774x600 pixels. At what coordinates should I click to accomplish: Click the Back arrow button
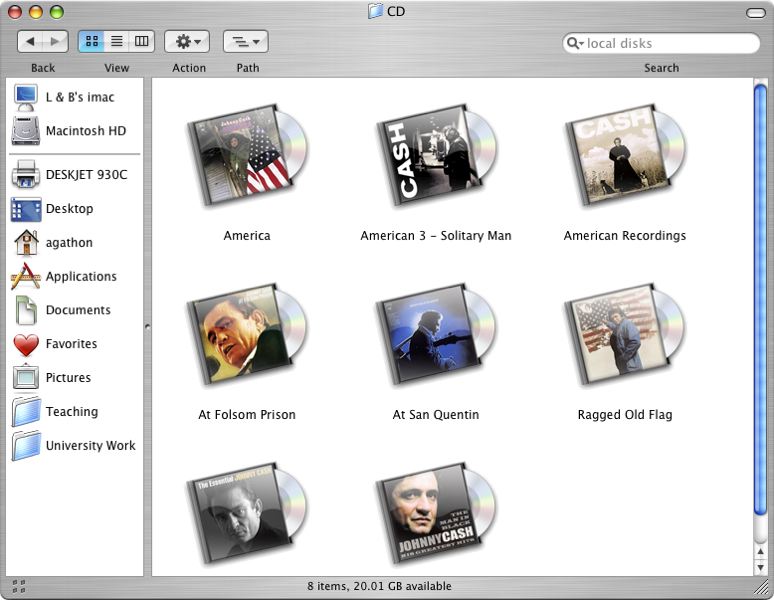coord(31,41)
